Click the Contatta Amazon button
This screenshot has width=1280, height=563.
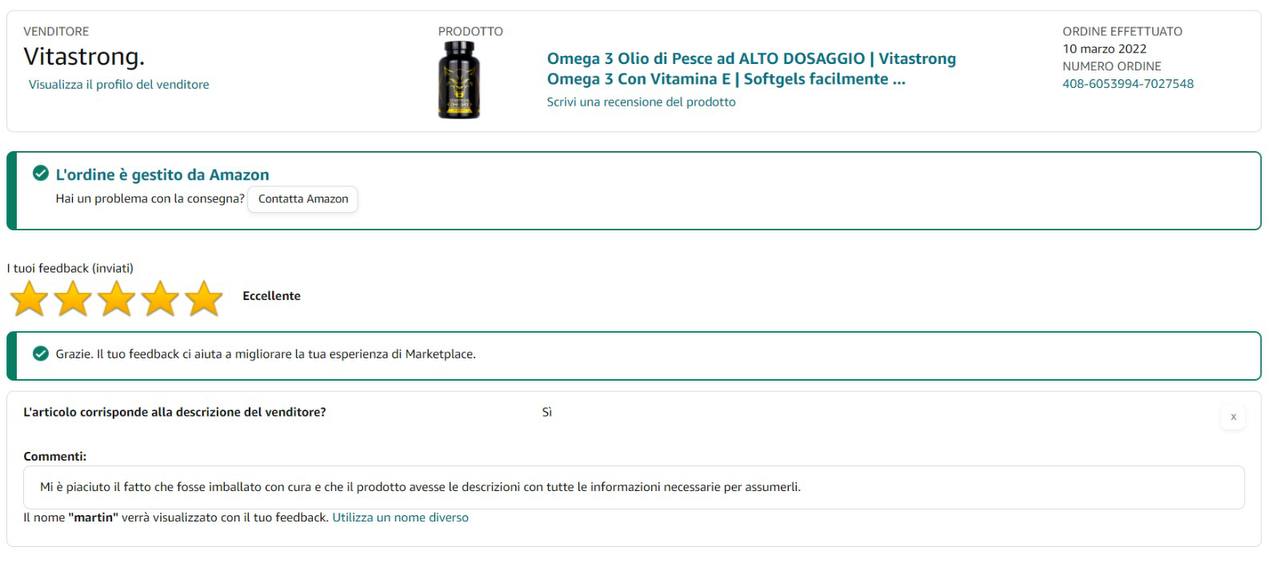(x=303, y=199)
